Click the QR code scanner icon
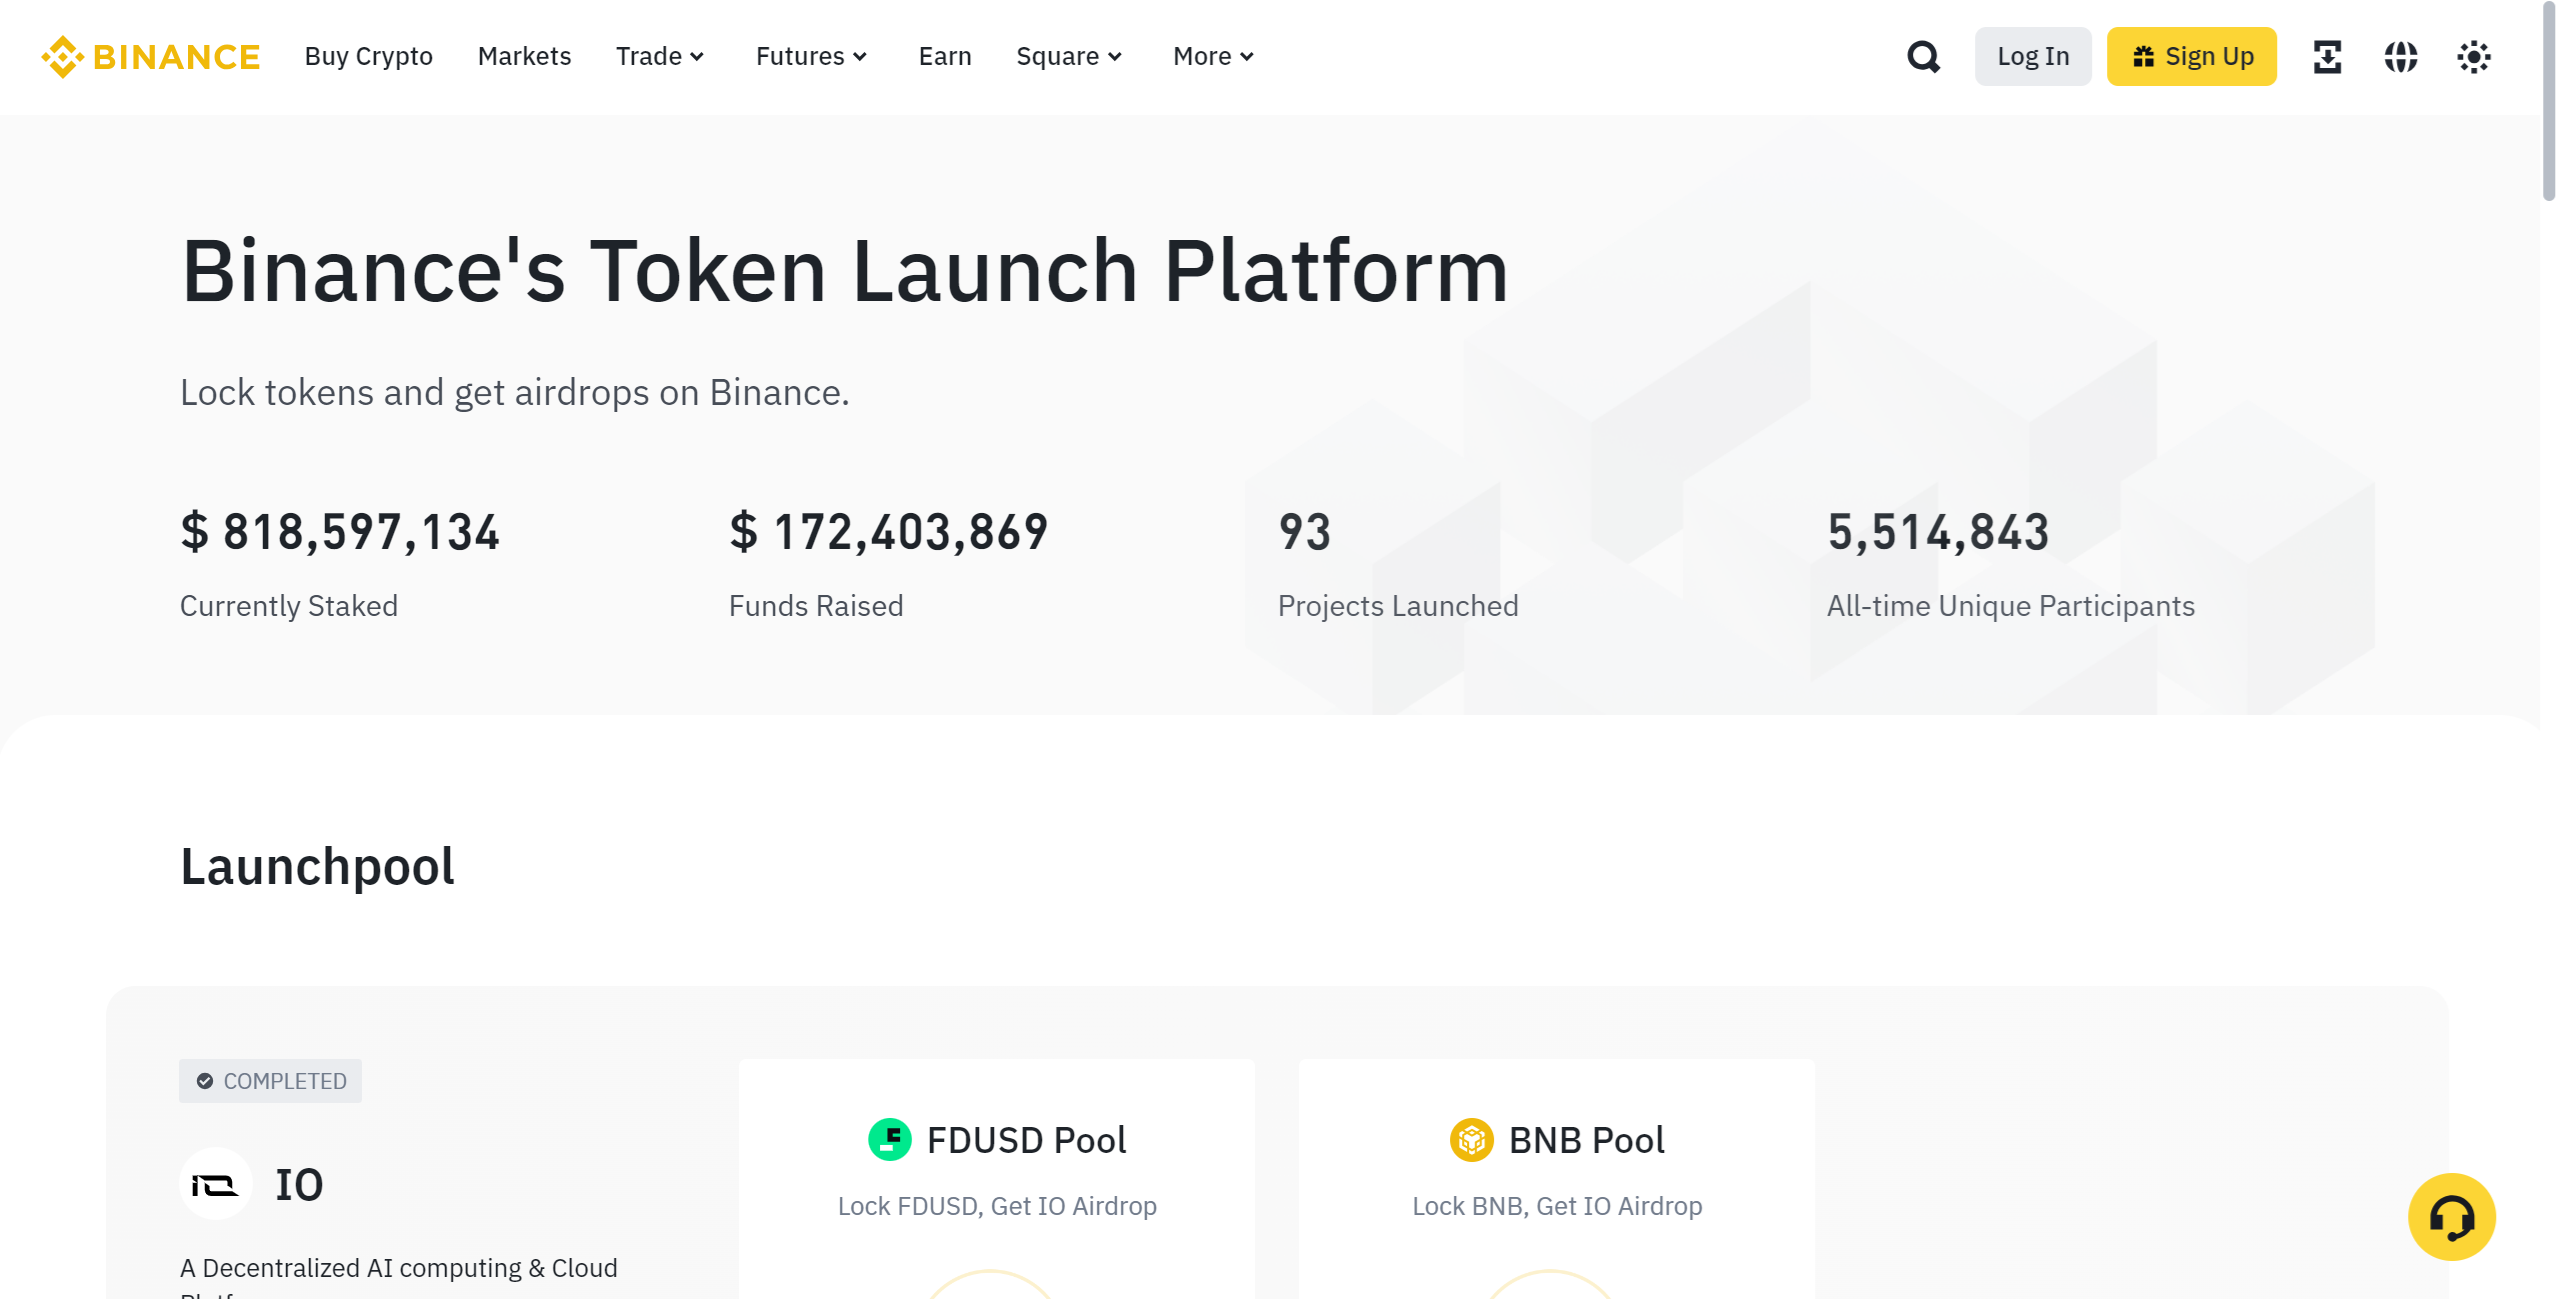 (x=2326, y=56)
